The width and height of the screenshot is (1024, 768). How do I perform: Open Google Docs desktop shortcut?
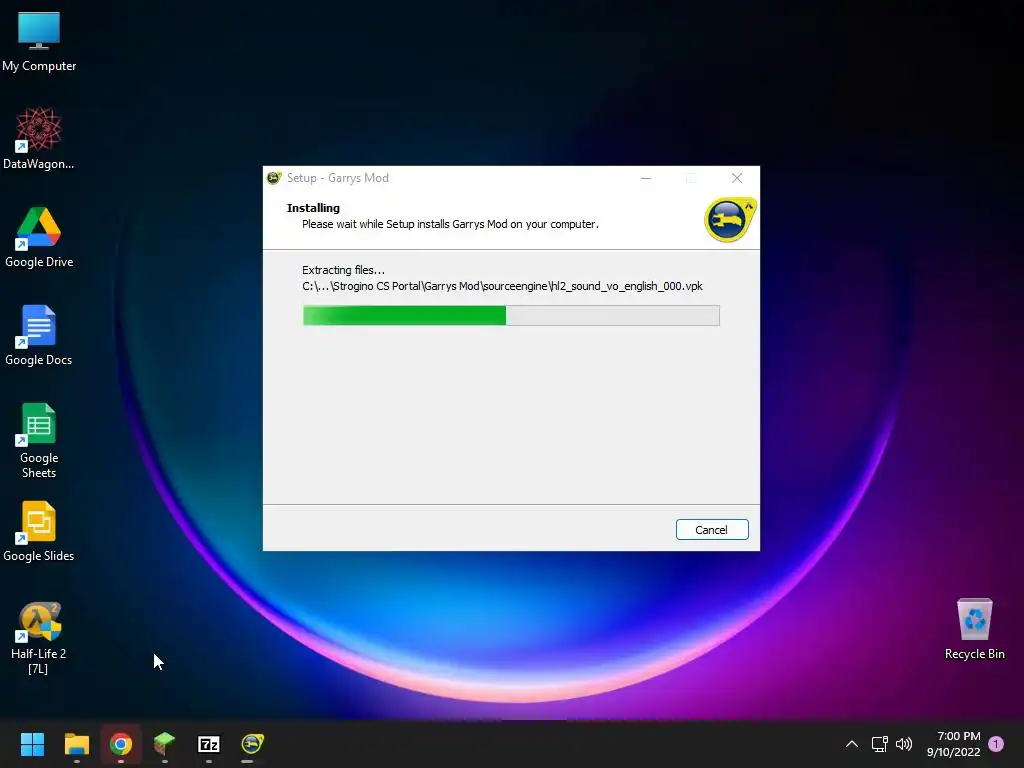tap(39, 335)
